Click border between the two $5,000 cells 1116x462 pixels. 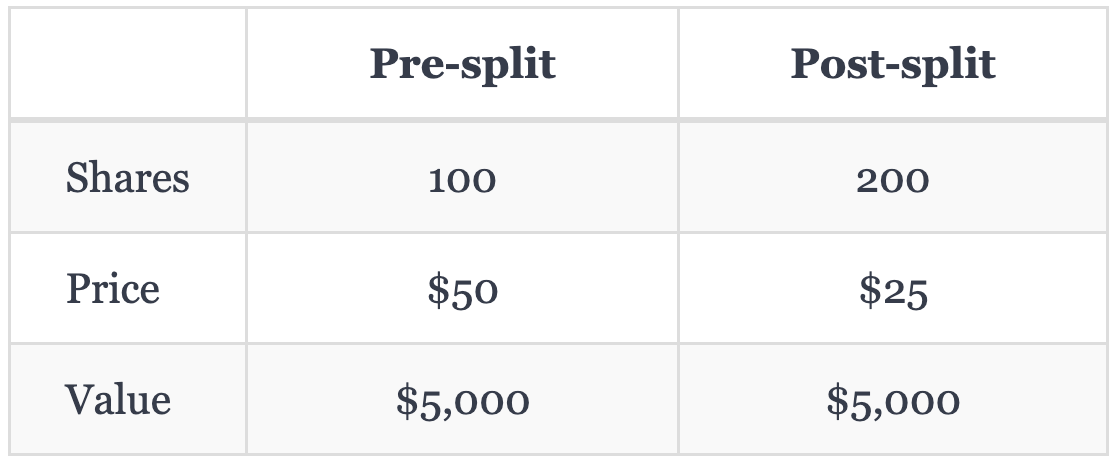coord(678,399)
